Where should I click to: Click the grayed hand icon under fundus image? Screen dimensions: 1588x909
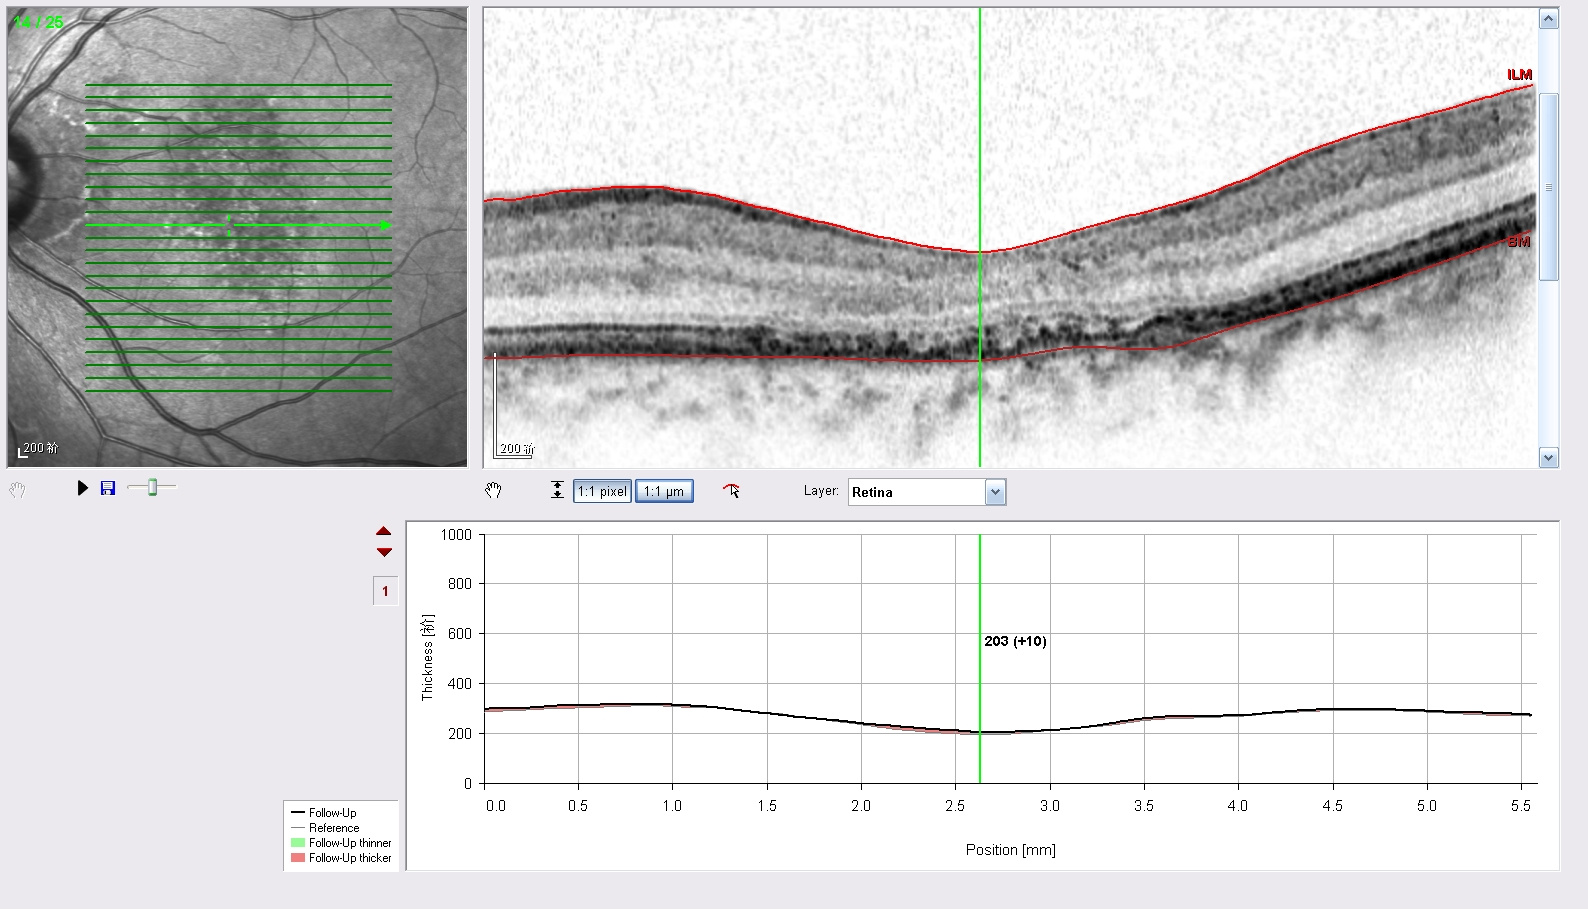(17, 489)
